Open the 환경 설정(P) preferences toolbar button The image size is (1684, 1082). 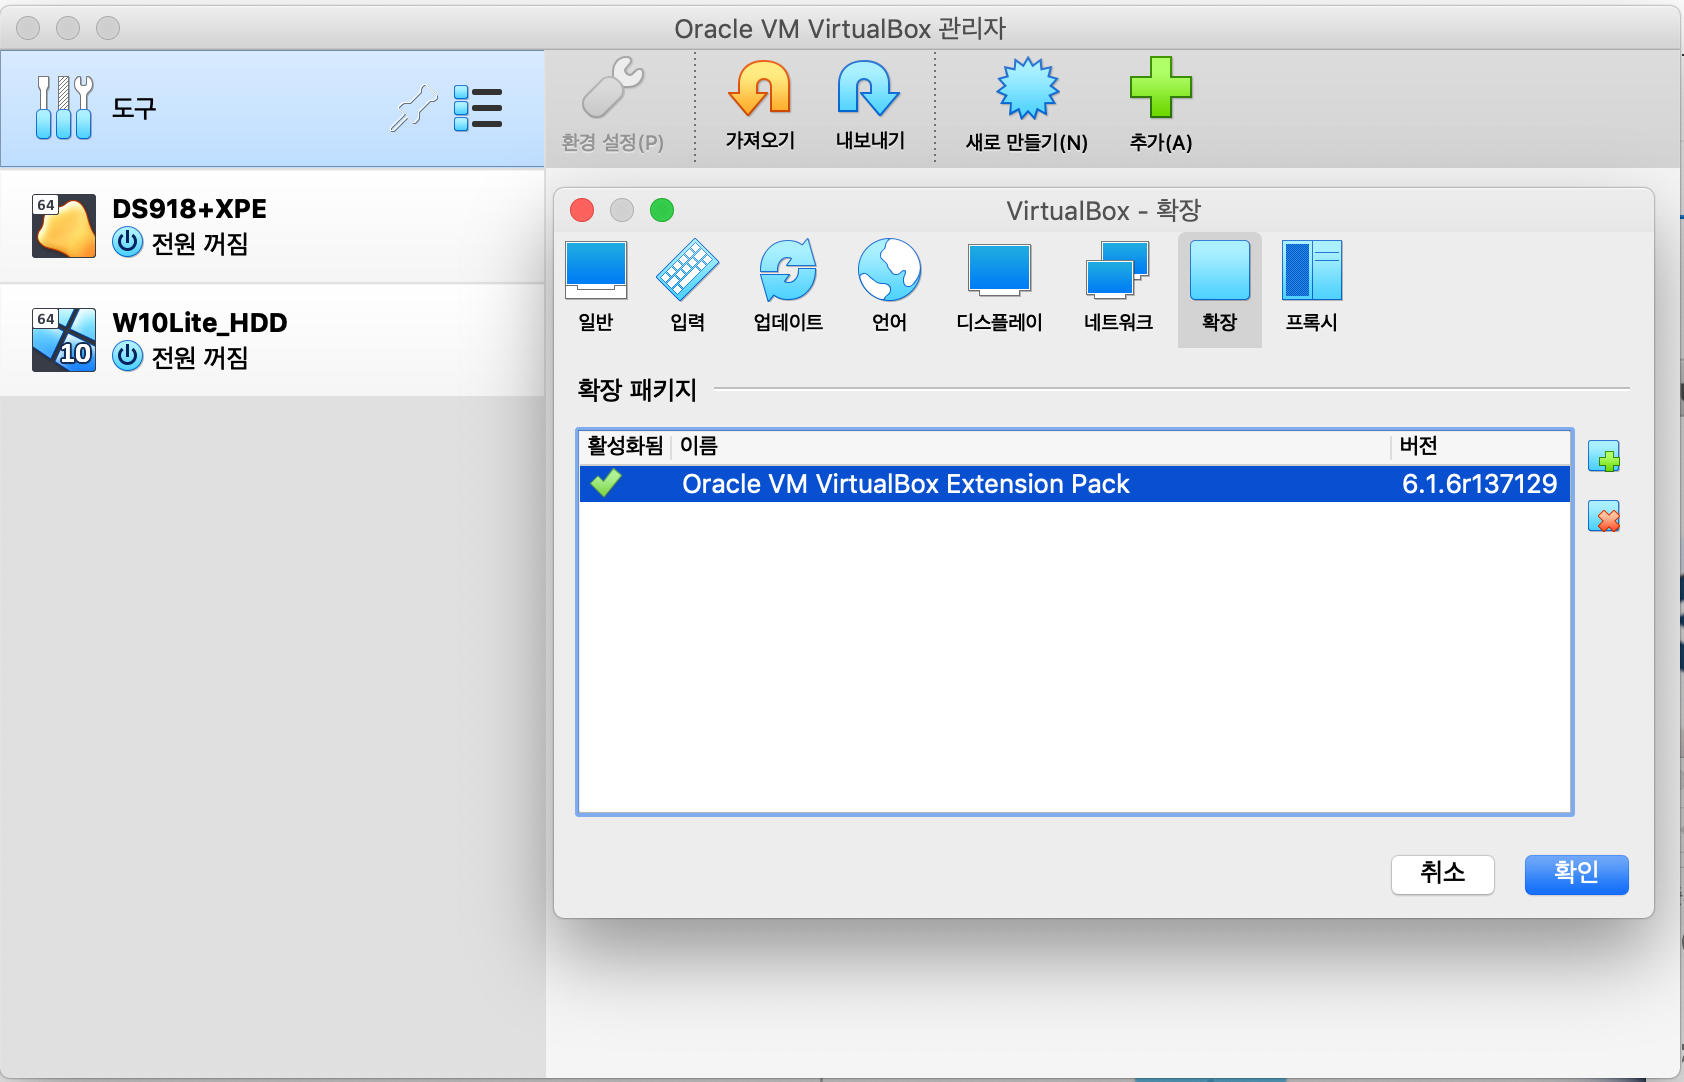(613, 106)
